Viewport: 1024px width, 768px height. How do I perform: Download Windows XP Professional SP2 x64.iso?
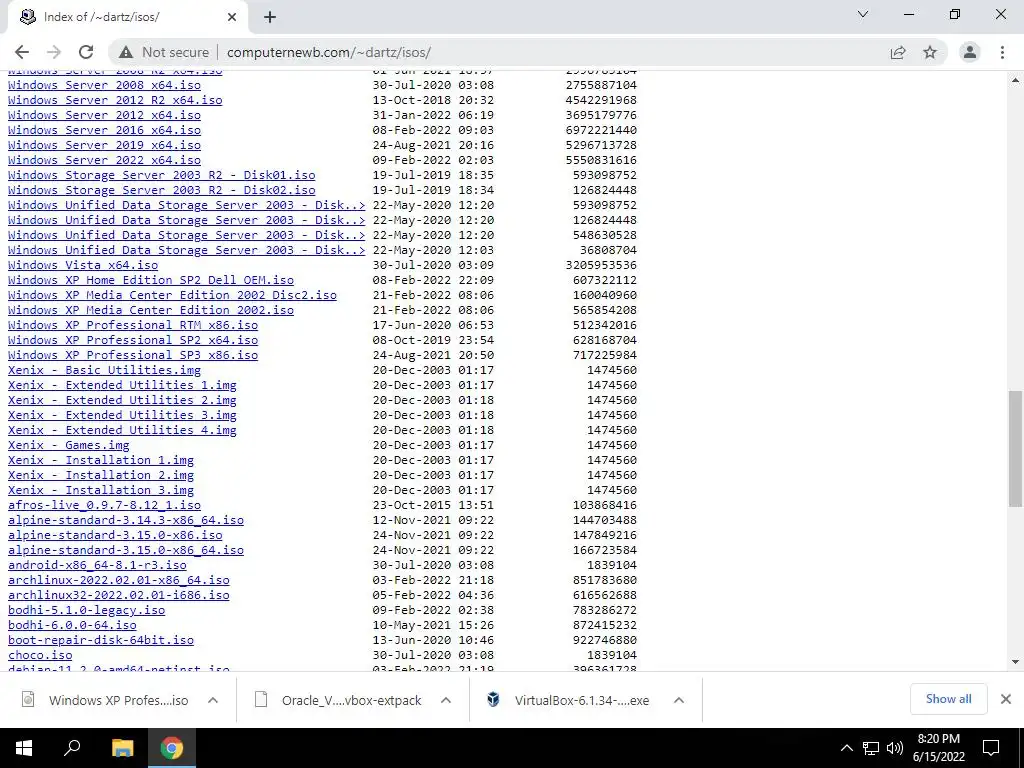133,340
